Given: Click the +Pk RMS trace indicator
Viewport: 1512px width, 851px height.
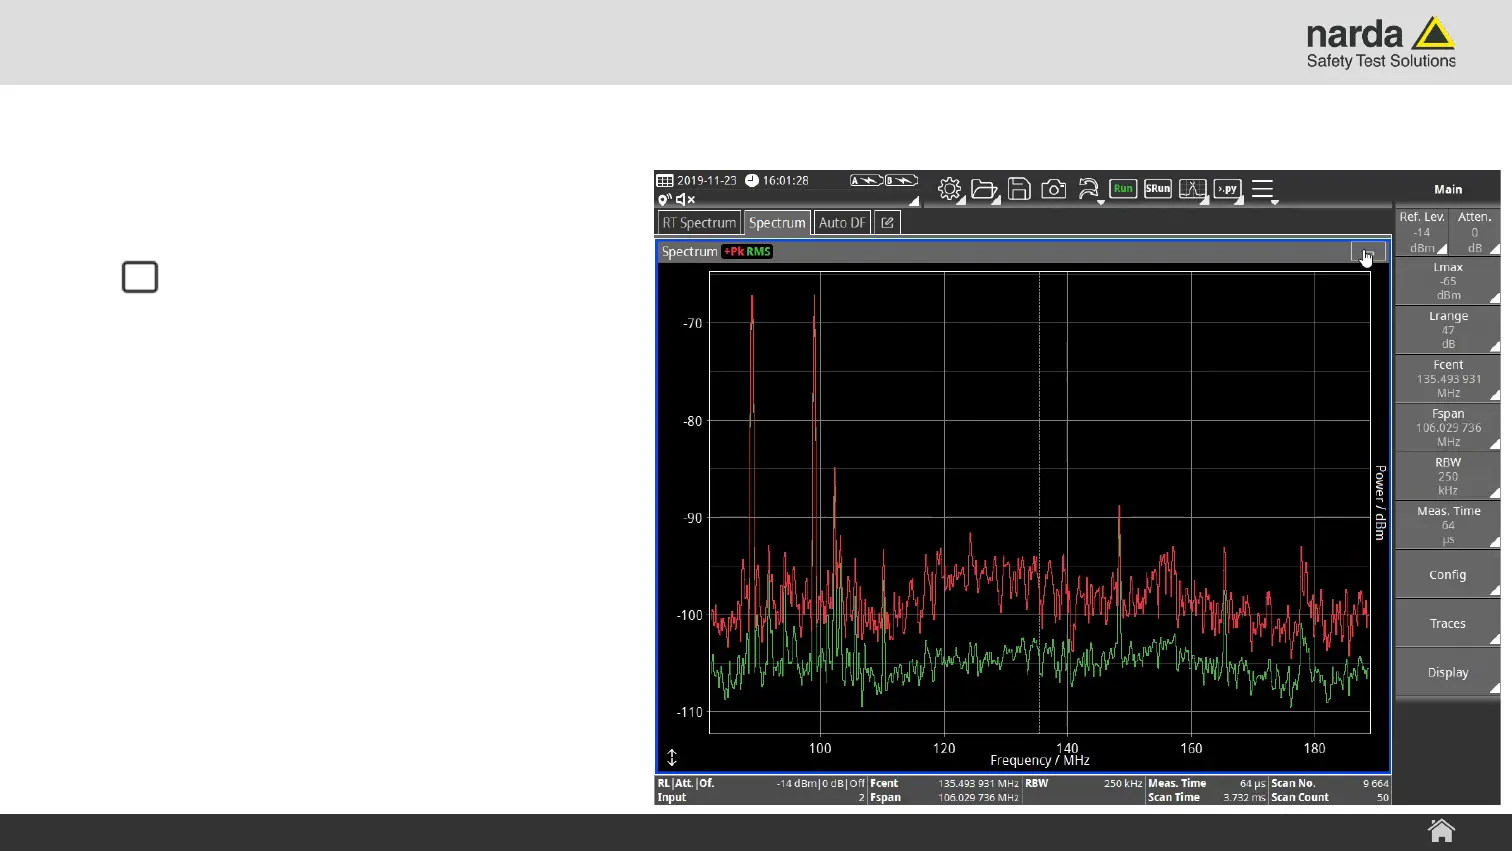Looking at the screenshot, I should (x=747, y=252).
